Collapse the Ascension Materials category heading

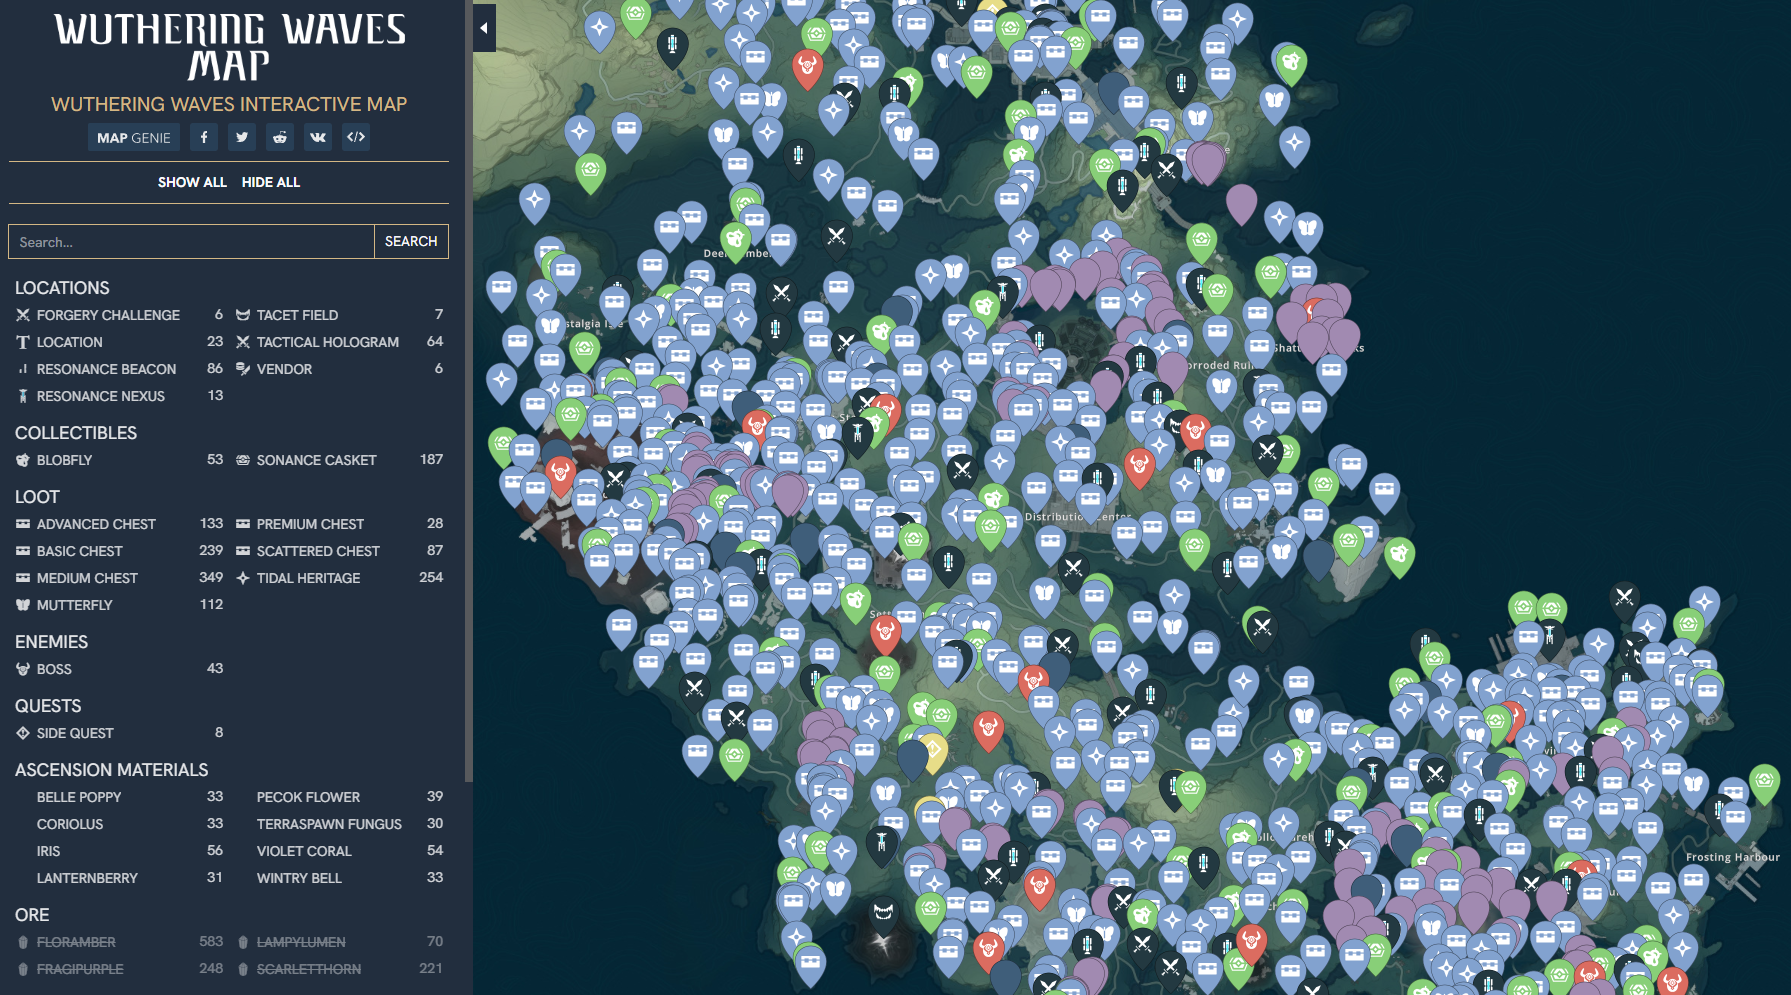[x=112, y=770]
